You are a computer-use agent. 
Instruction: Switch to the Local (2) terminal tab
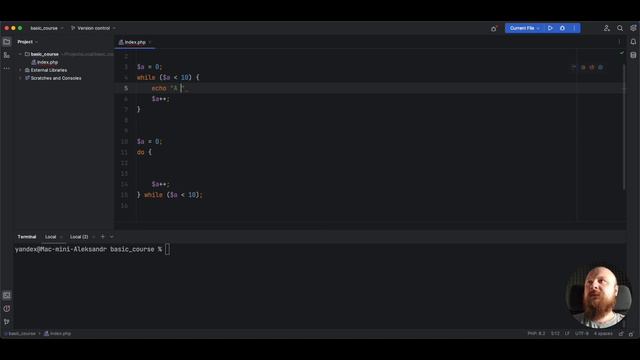[79, 237]
